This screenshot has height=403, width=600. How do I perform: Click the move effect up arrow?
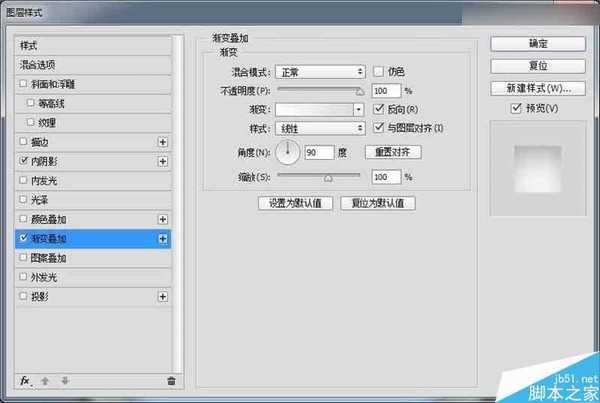click(x=43, y=380)
